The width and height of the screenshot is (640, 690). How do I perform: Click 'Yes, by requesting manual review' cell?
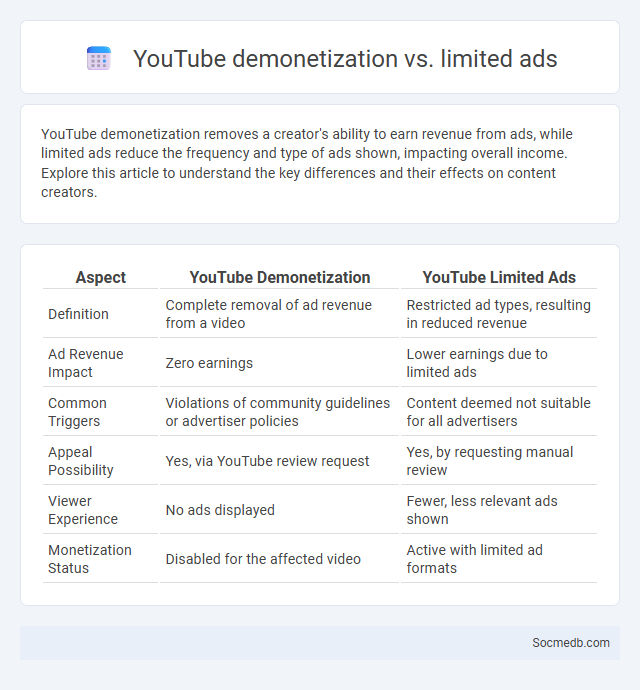pyautogui.click(x=489, y=461)
